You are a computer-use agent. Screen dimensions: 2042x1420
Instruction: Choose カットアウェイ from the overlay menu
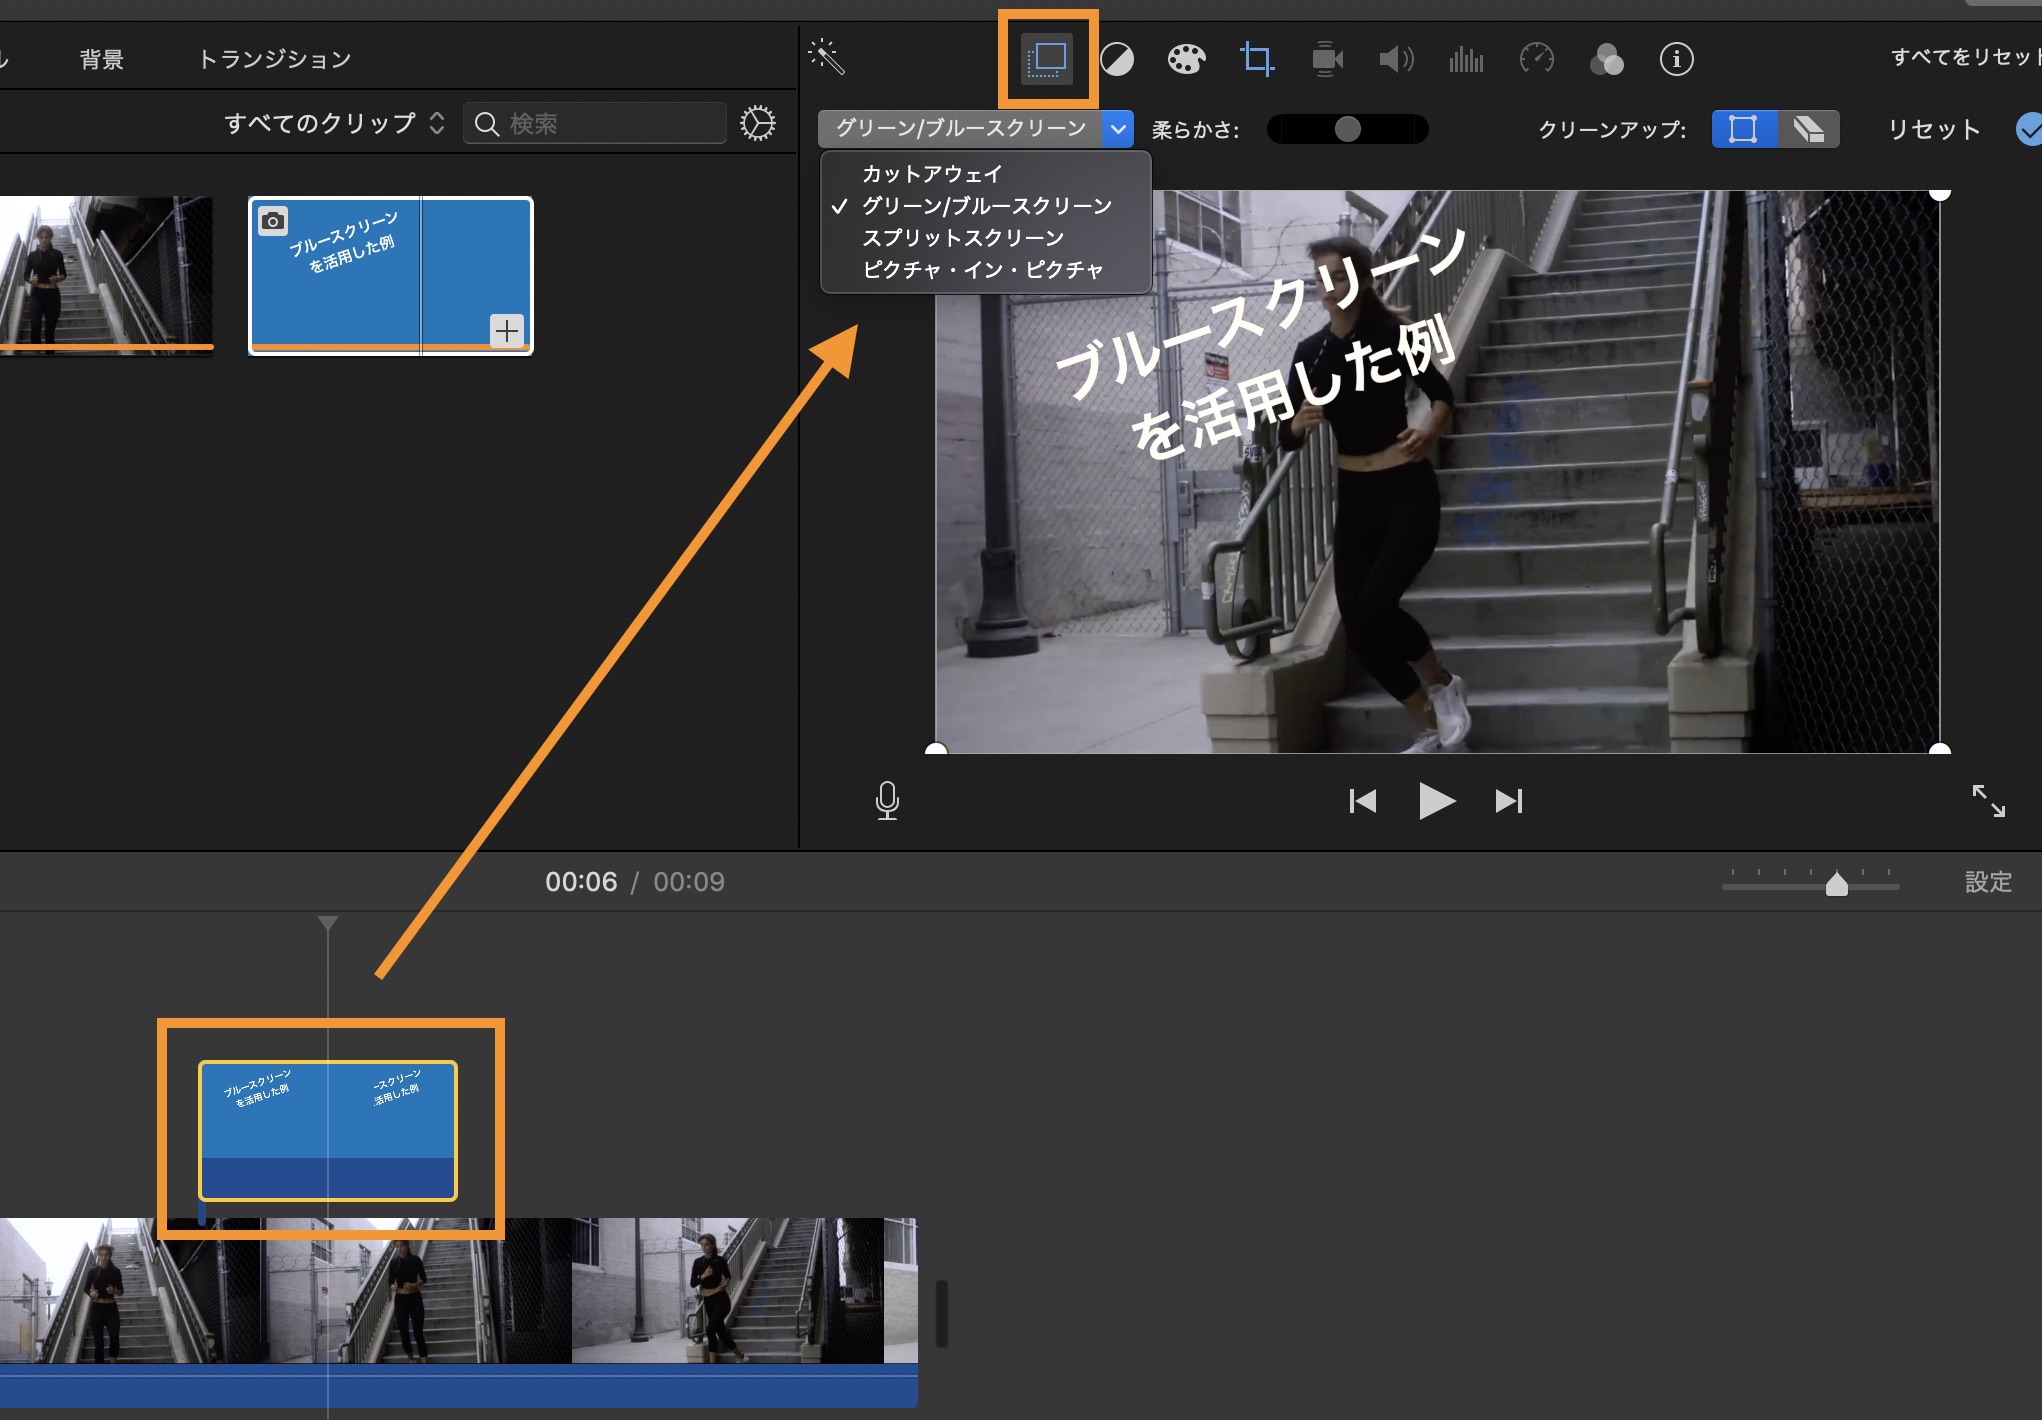click(933, 173)
